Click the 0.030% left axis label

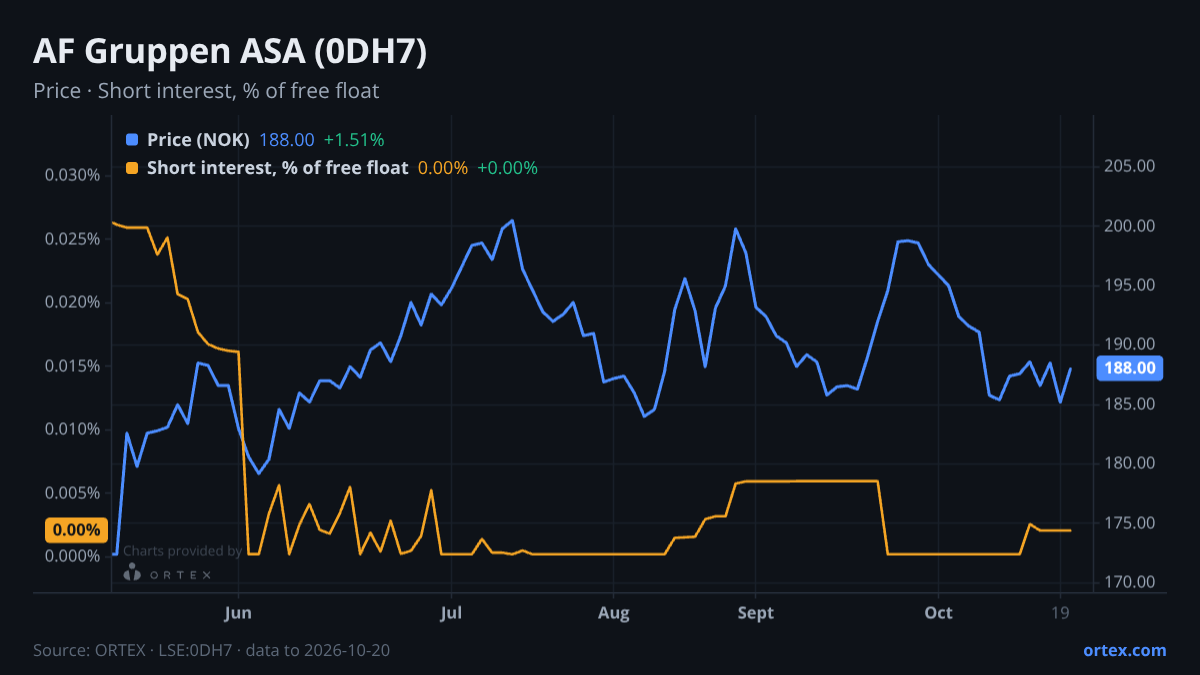[73, 175]
